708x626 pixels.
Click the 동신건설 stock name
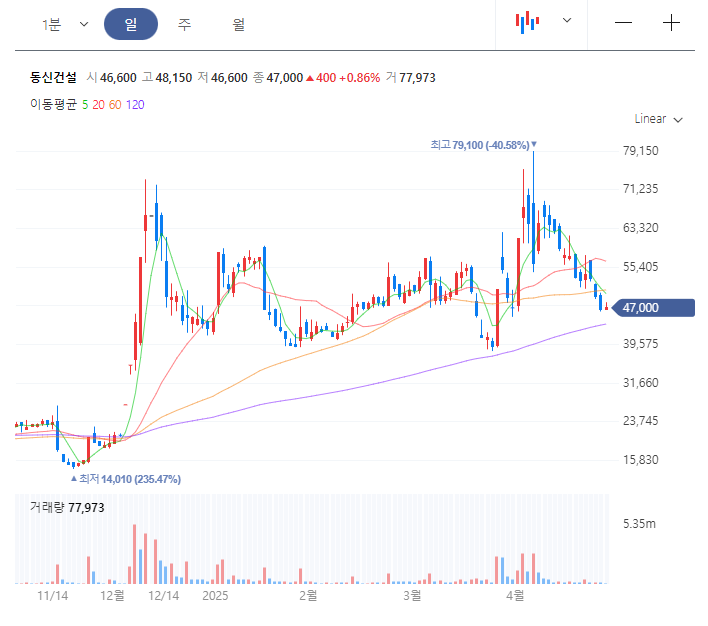pyautogui.click(x=53, y=78)
